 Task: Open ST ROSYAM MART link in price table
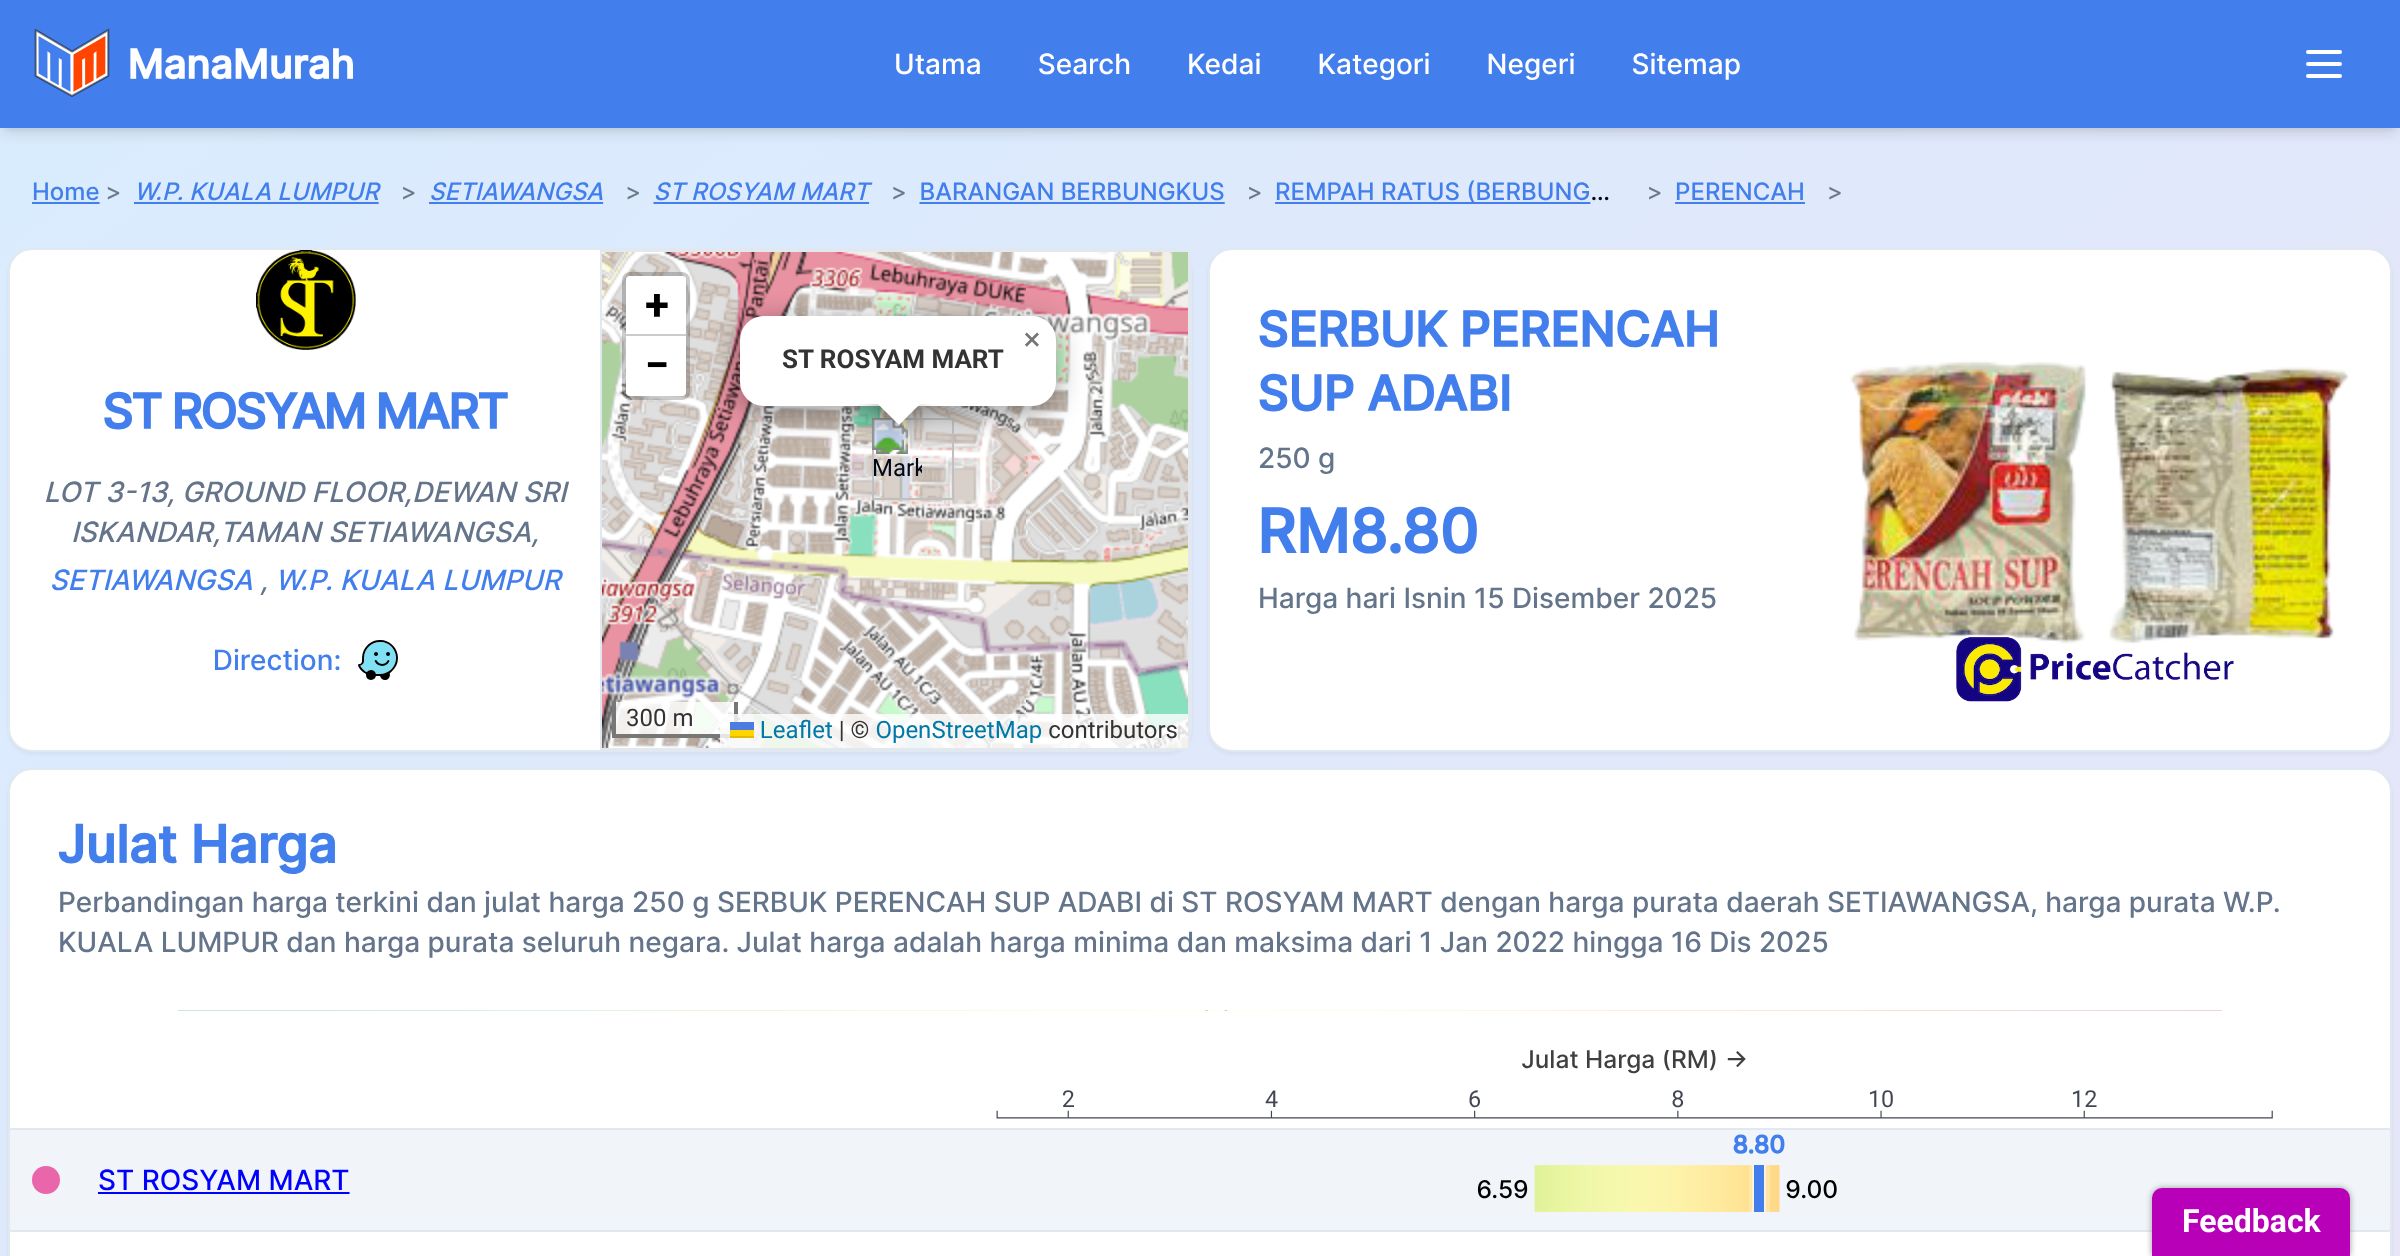click(223, 1180)
